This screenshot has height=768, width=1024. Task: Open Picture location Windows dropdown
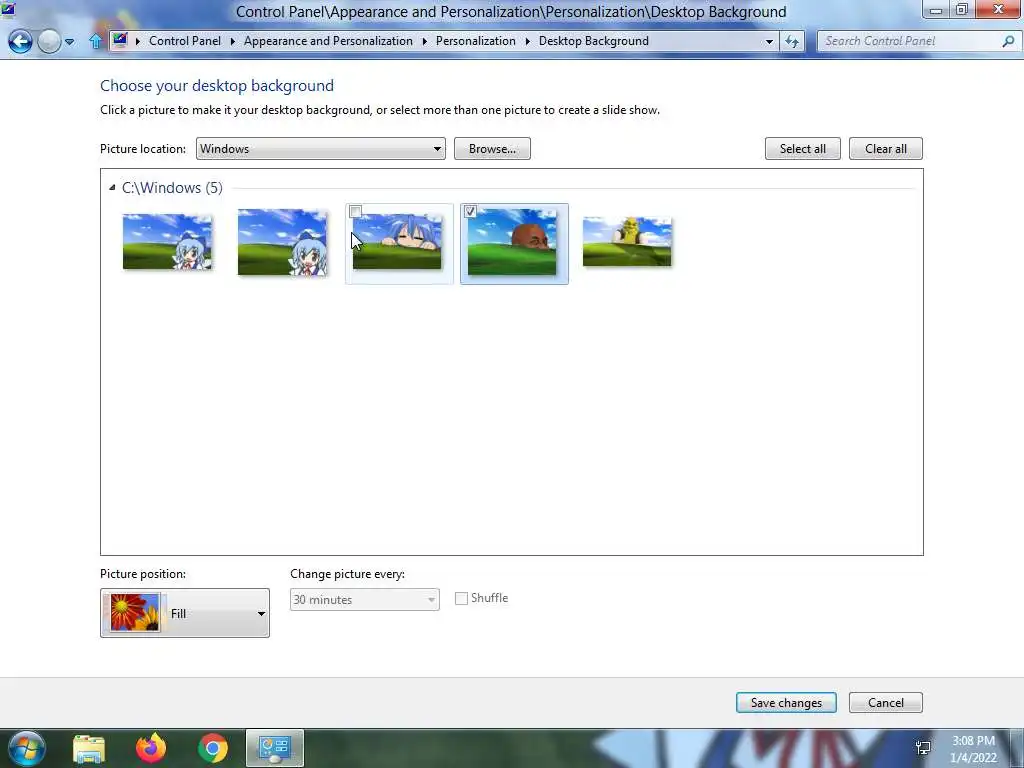(321, 149)
